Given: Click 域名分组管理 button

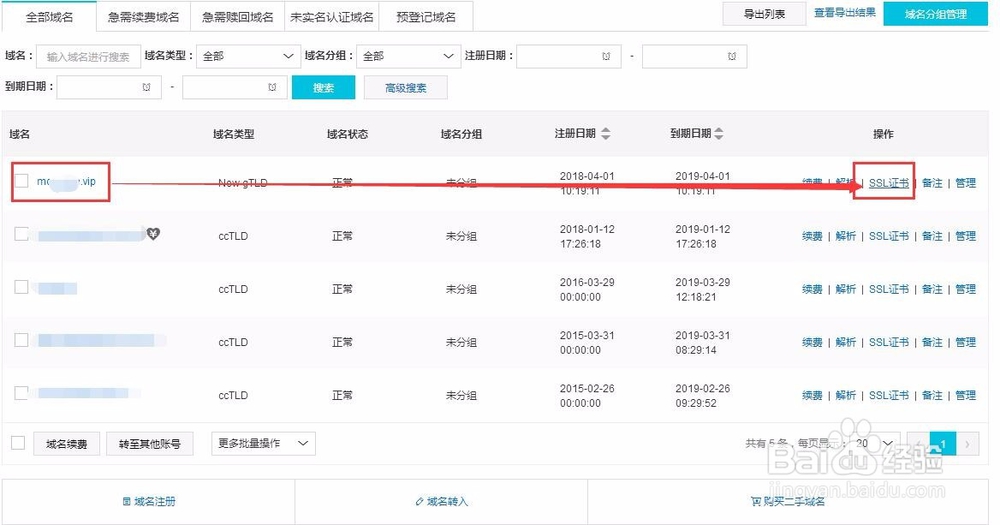Looking at the screenshot, I should pos(936,14).
